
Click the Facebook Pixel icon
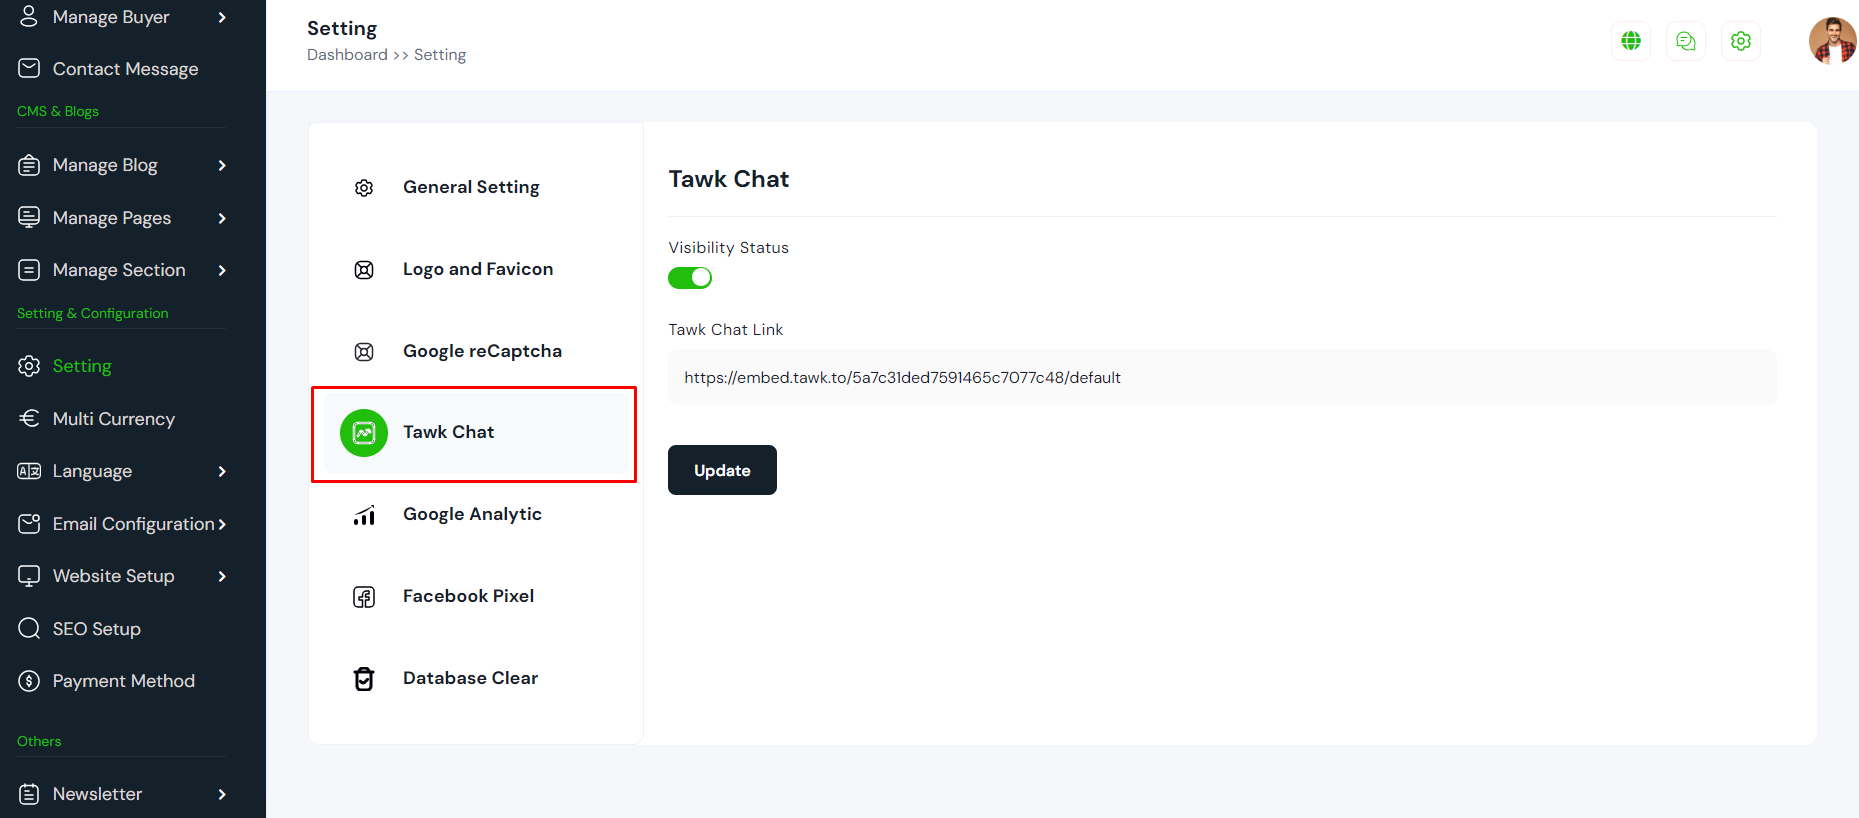click(x=364, y=597)
